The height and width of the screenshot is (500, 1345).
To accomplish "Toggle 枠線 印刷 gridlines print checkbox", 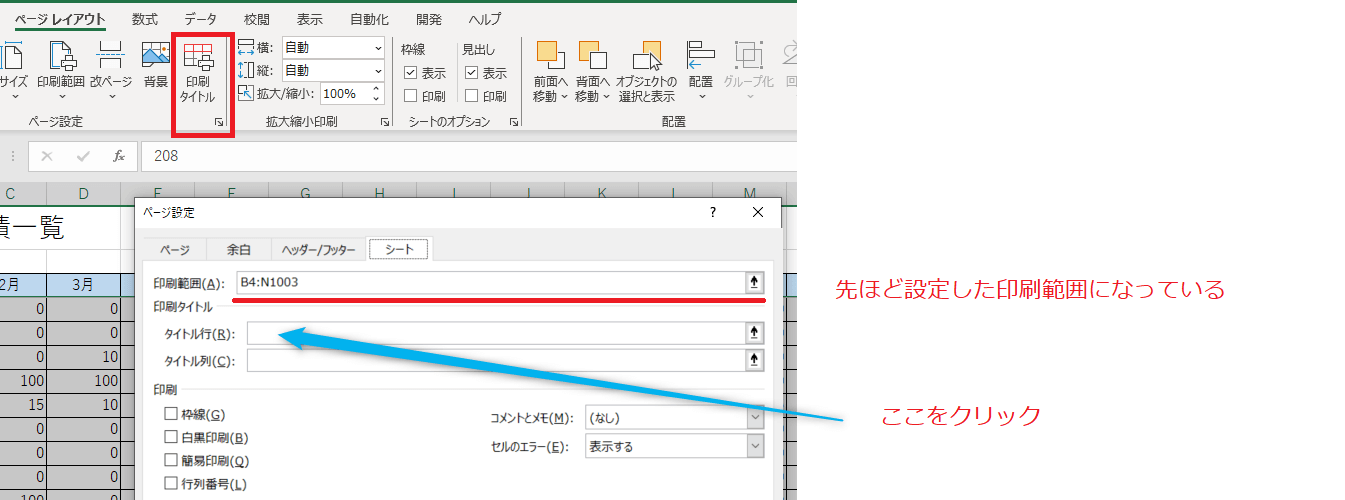I will (410, 96).
